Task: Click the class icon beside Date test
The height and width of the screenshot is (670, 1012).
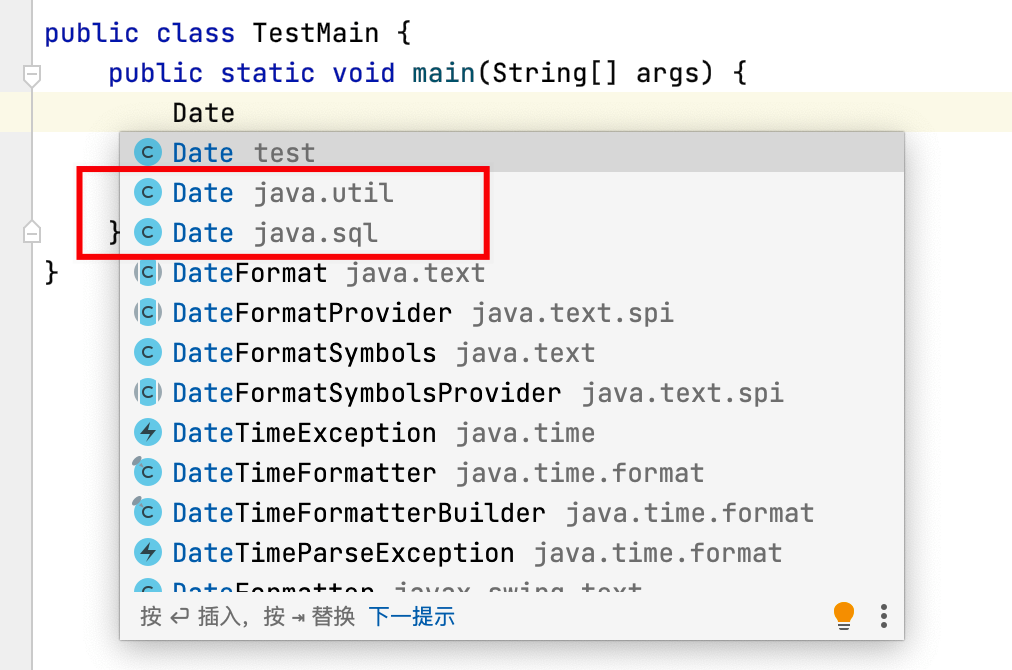Action: pyautogui.click(x=148, y=153)
